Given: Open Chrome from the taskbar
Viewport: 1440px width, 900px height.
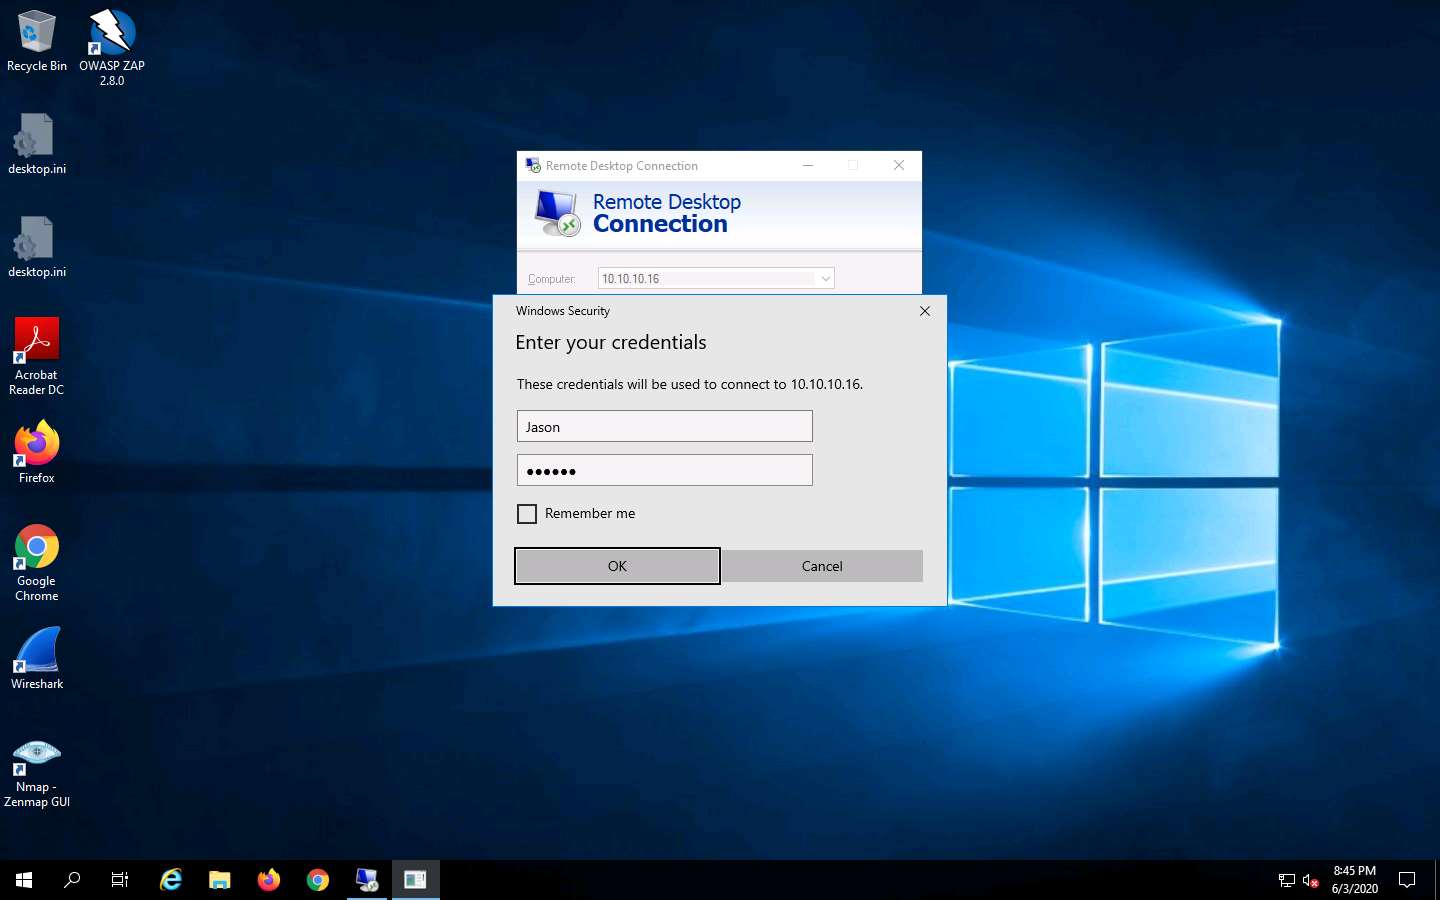Looking at the screenshot, I should coord(318,880).
